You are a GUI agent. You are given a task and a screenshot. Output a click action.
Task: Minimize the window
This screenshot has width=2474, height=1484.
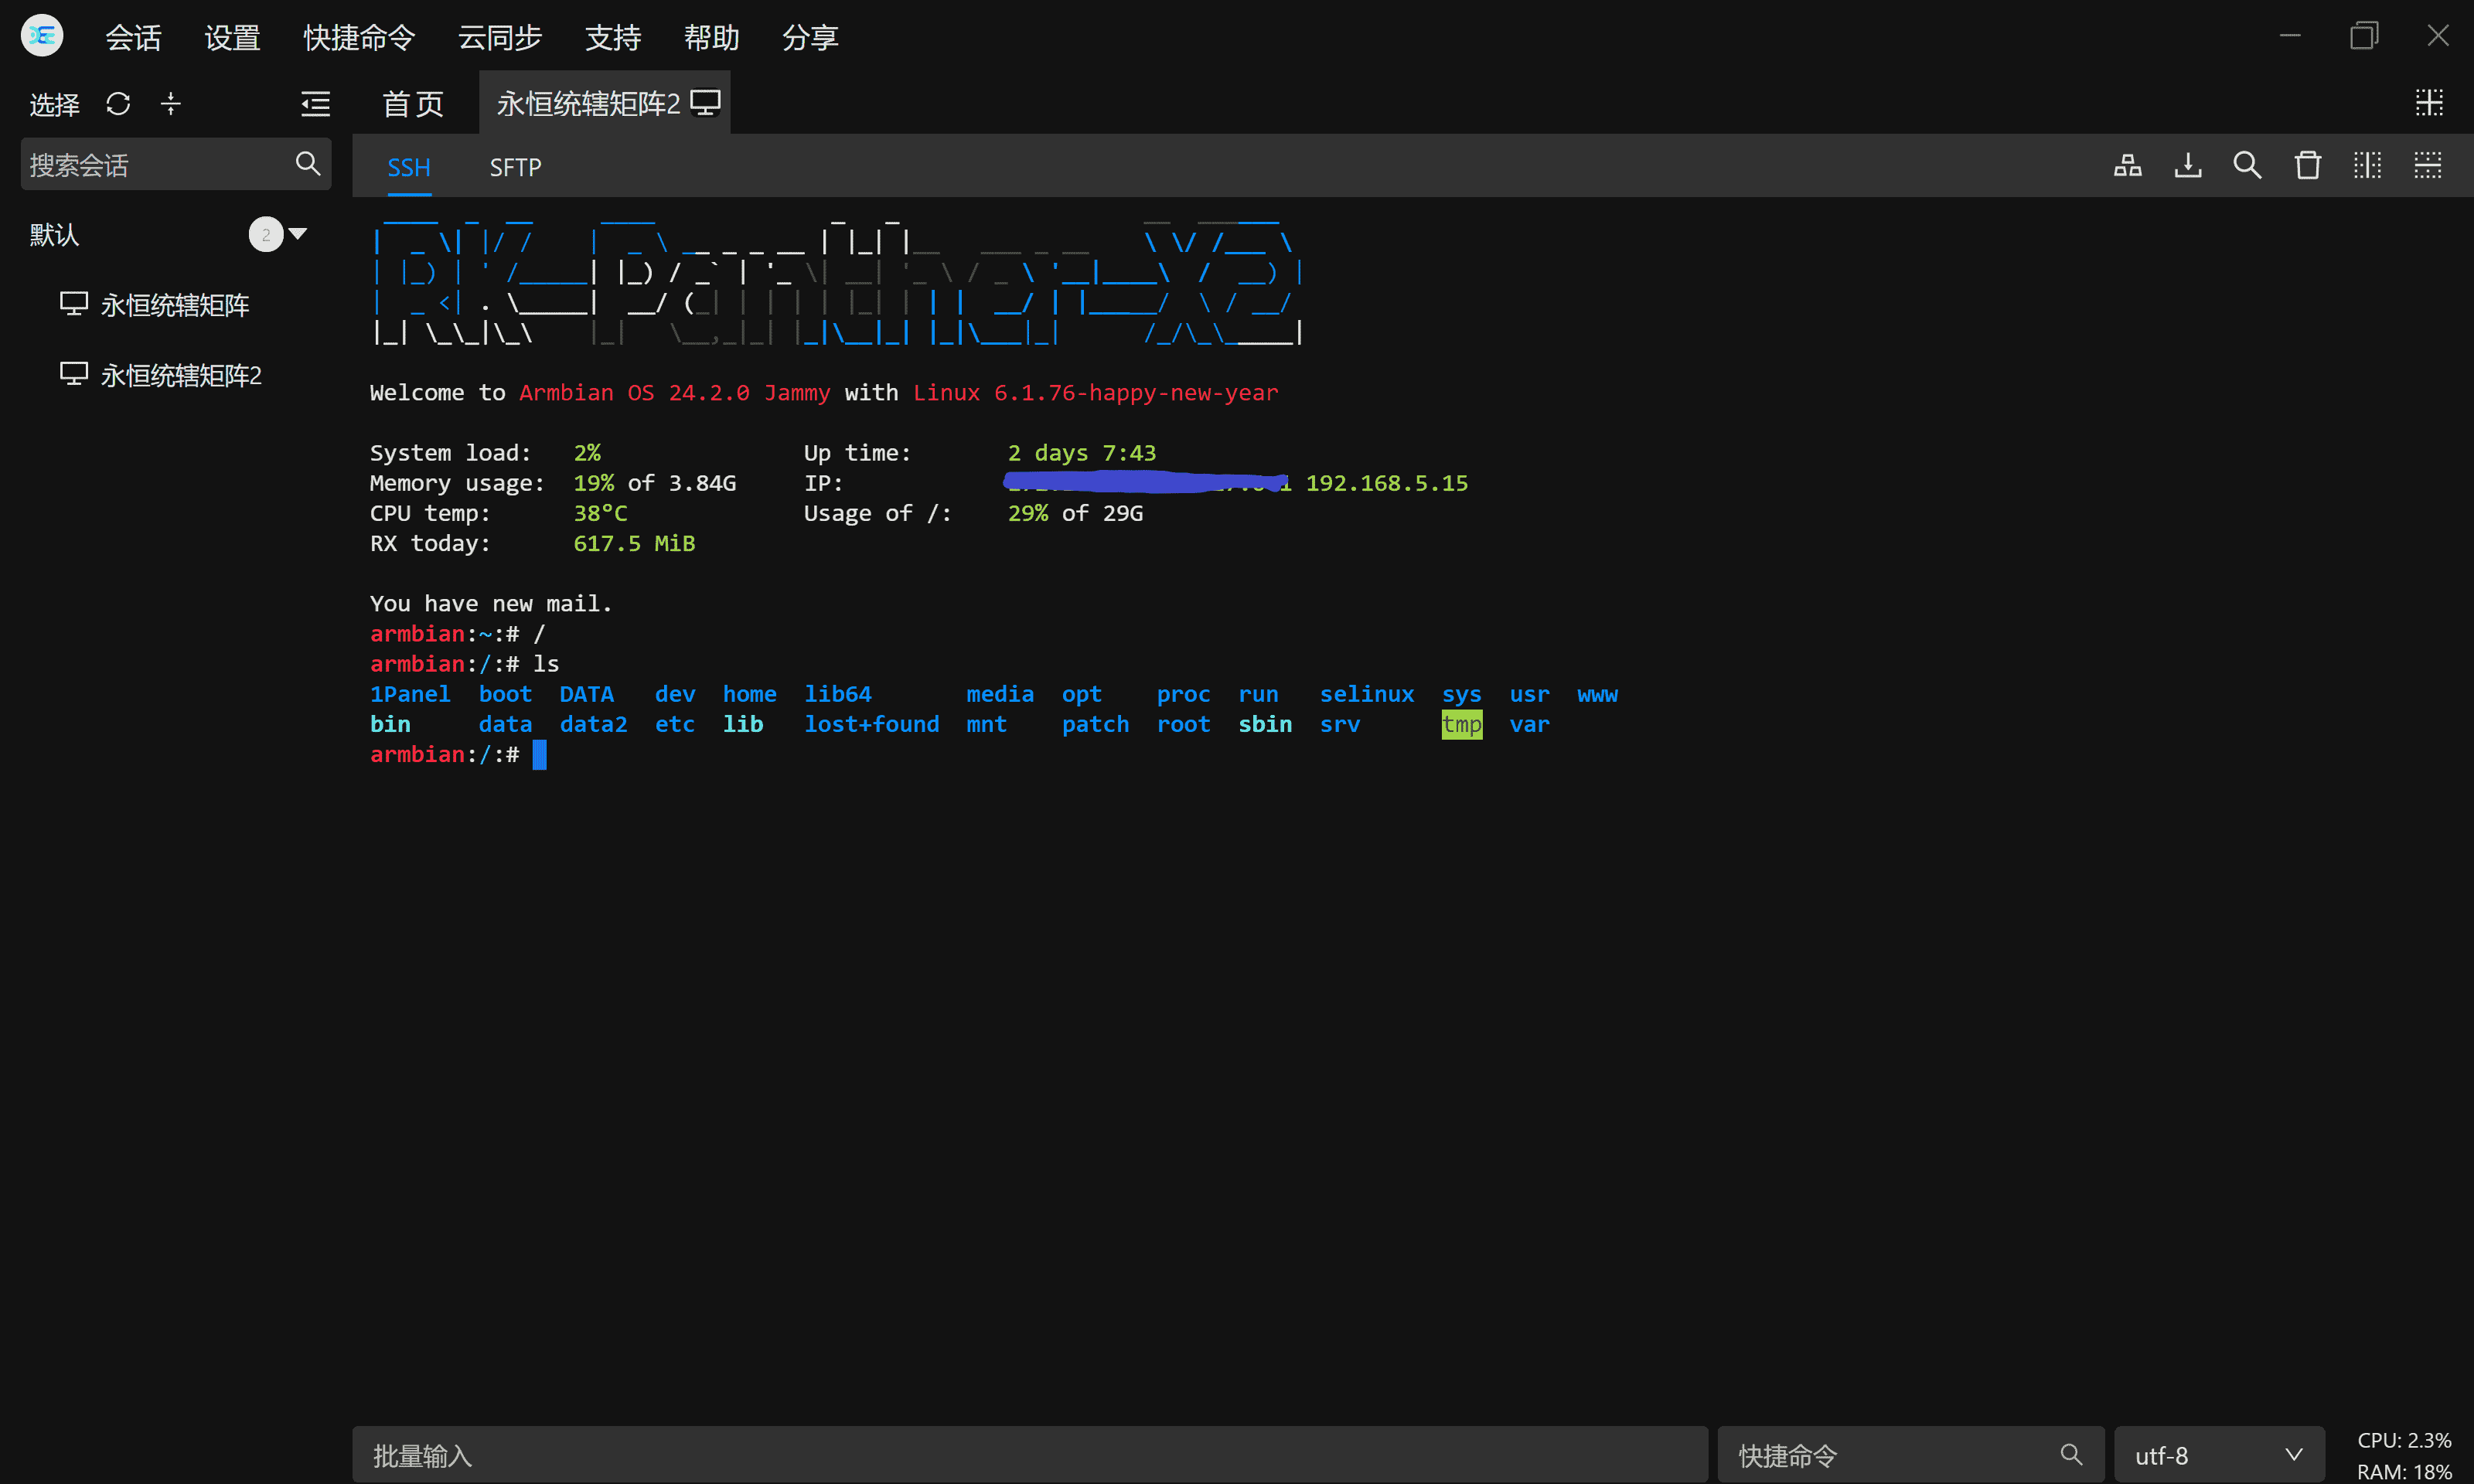pos(2290,36)
